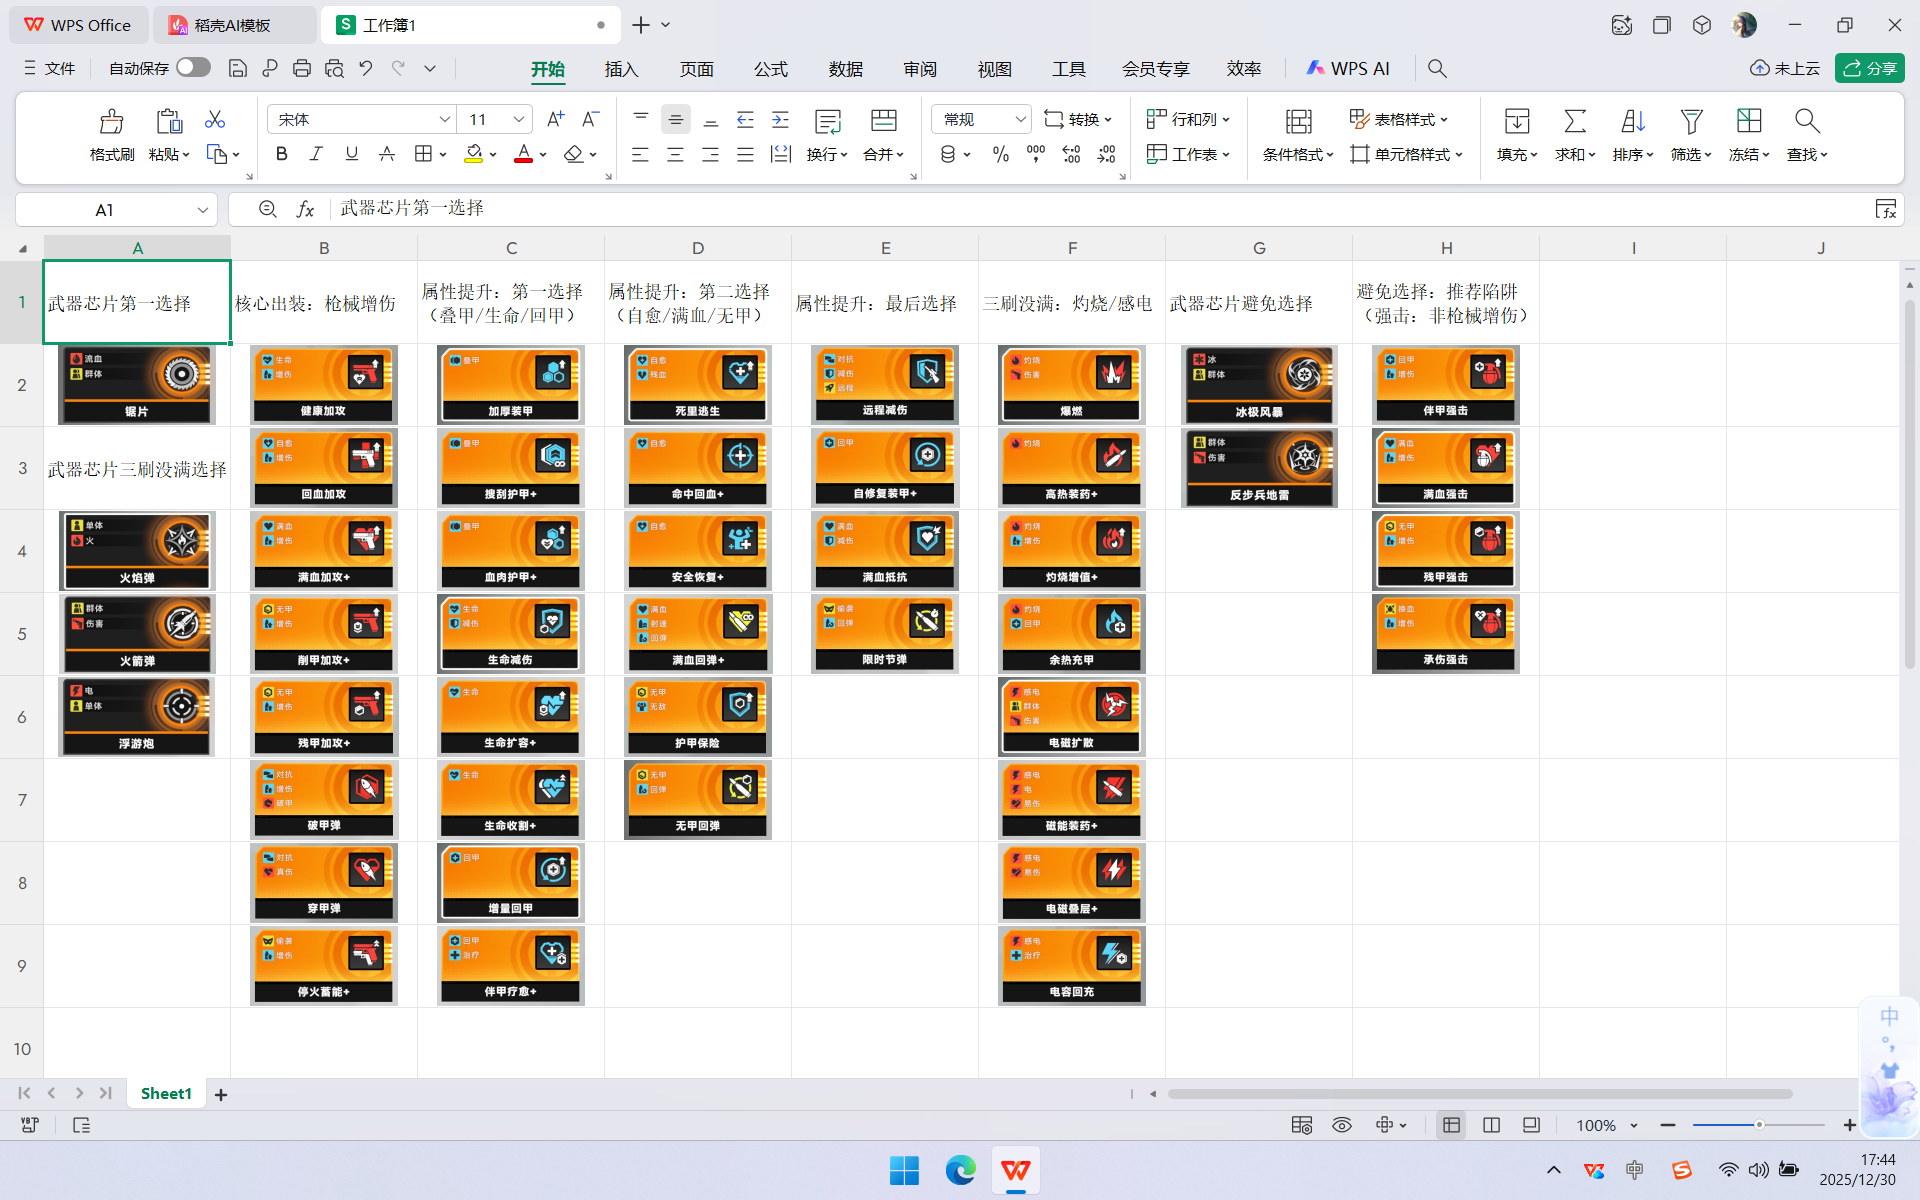
Task: Click the green Share button
Action: [1869, 68]
